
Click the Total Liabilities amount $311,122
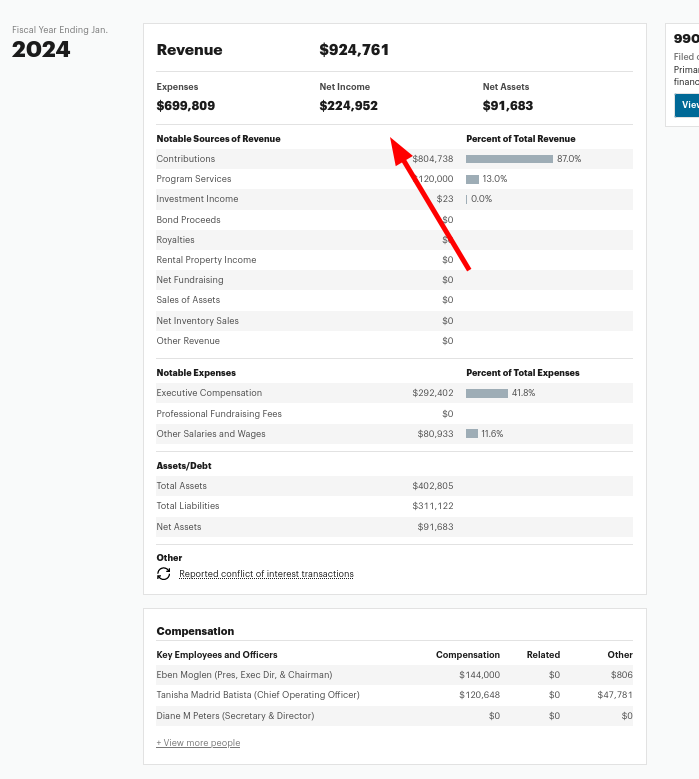point(433,506)
